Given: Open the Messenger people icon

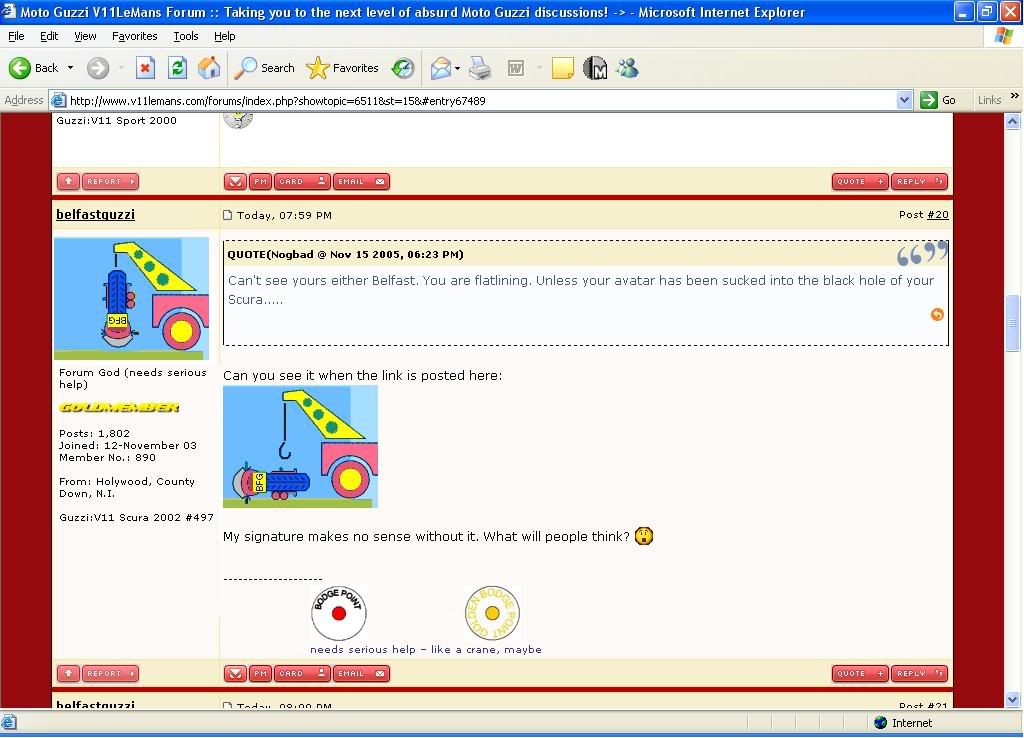Looking at the screenshot, I should tap(628, 68).
